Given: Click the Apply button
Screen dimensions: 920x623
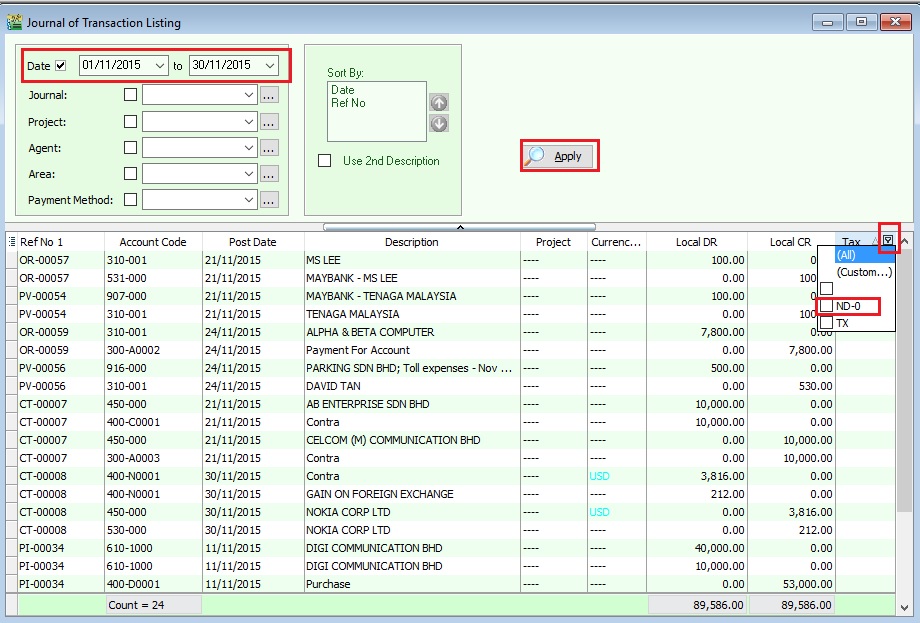Looking at the screenshot, I should [558, 155].
